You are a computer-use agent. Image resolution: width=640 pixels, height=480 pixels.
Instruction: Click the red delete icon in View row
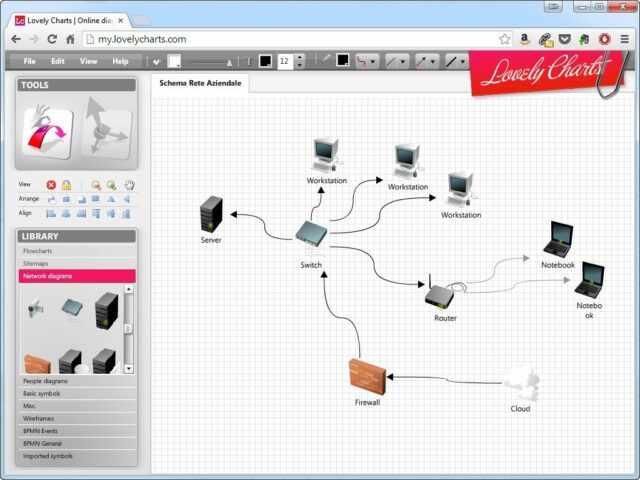click(x=51, y=185)
